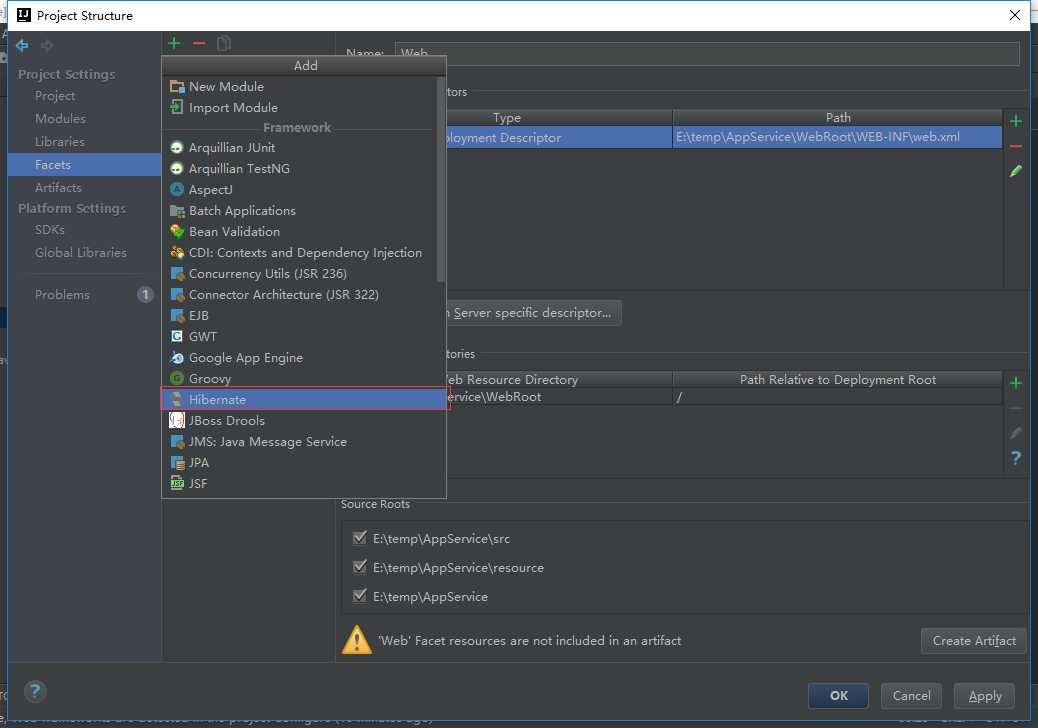Choose Arquillian TestNG framework
1038x728 pixels.
coord(304,169)
